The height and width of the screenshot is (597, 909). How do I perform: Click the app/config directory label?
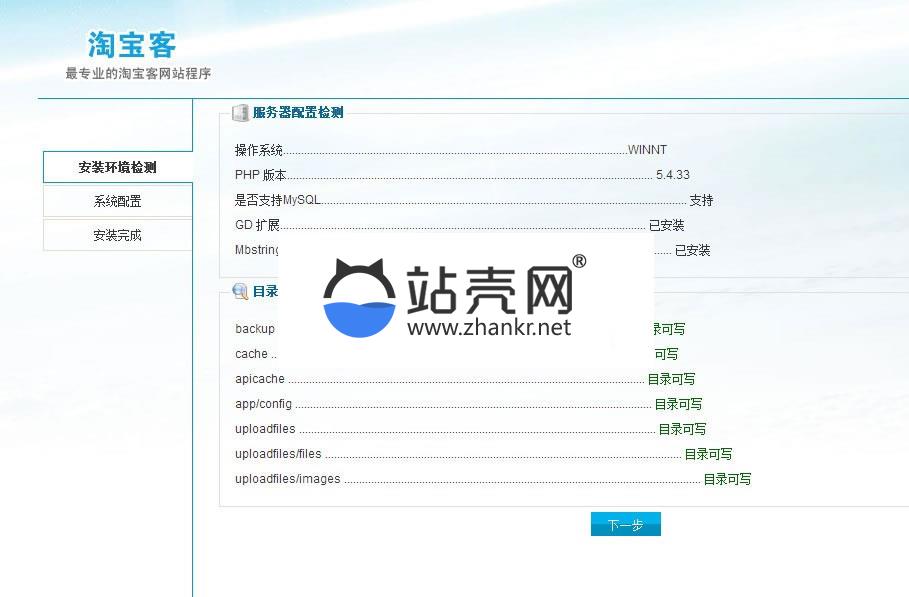263,404
